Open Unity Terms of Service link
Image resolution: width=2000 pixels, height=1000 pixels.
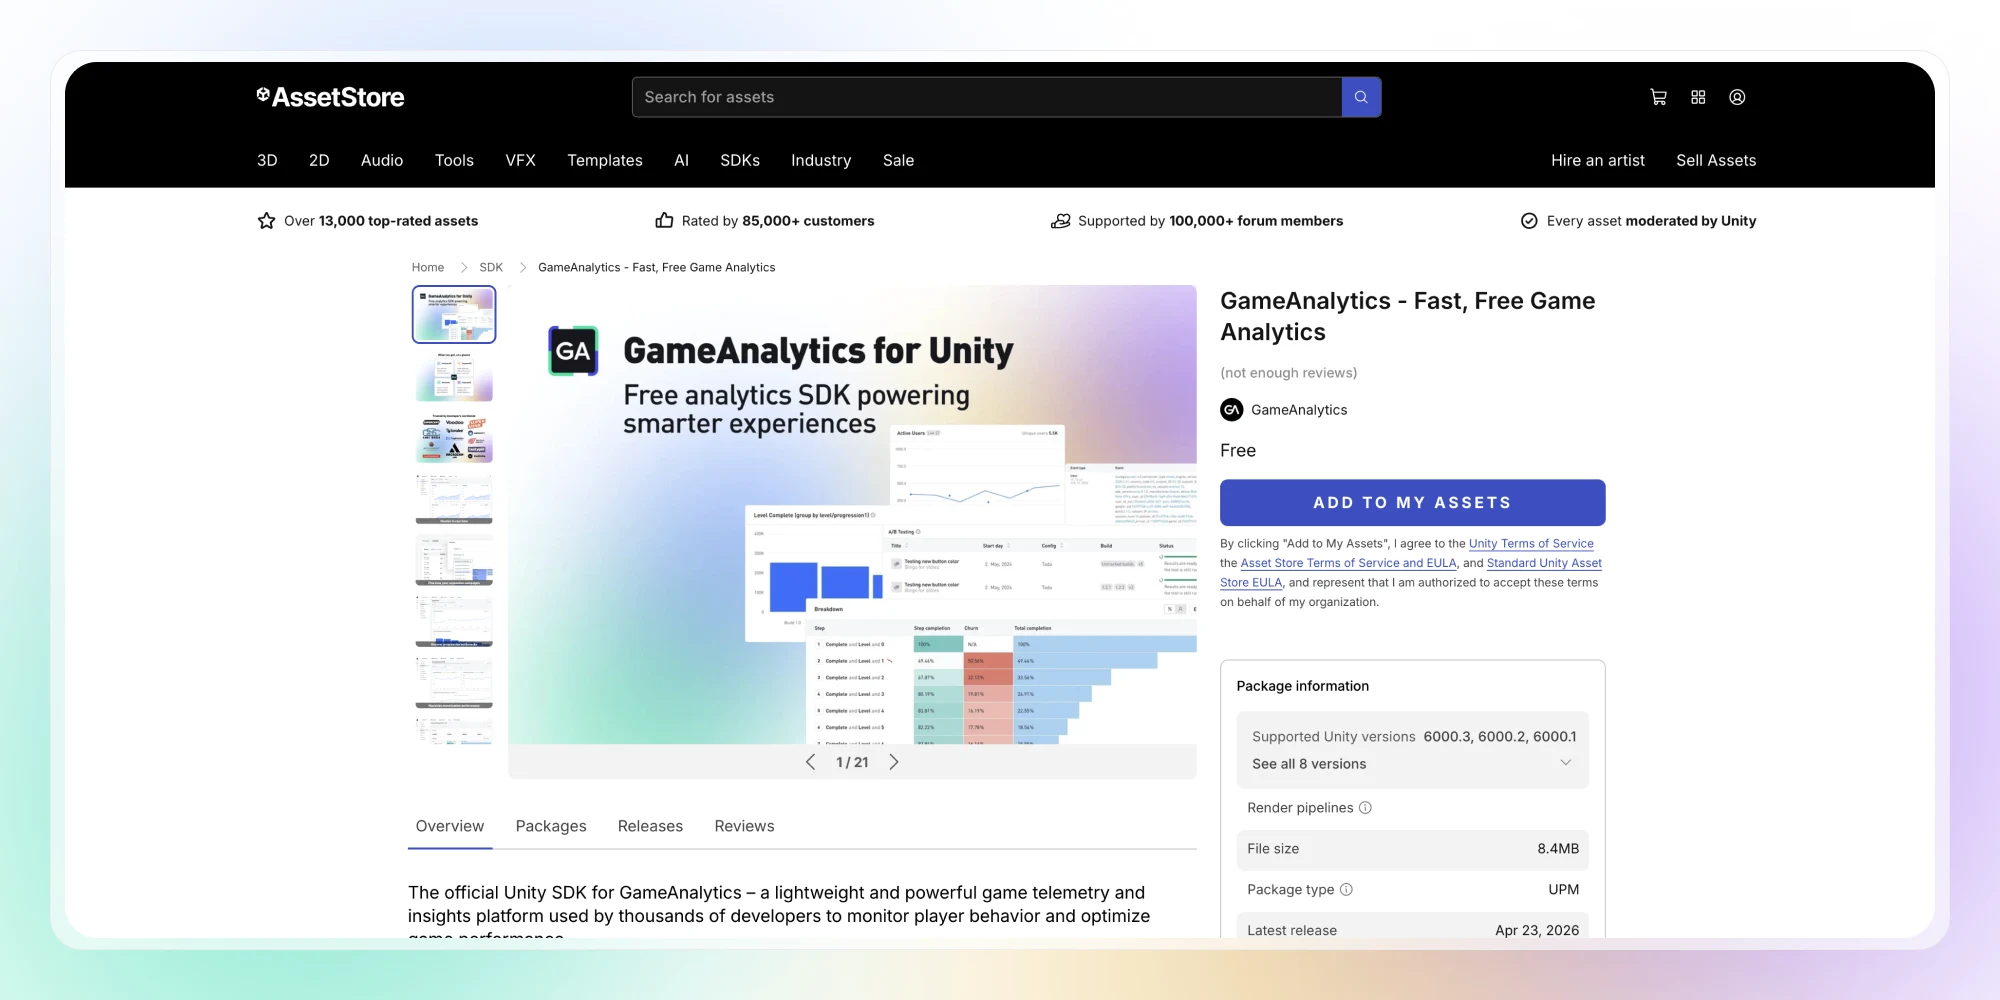tap(1531, 544)
